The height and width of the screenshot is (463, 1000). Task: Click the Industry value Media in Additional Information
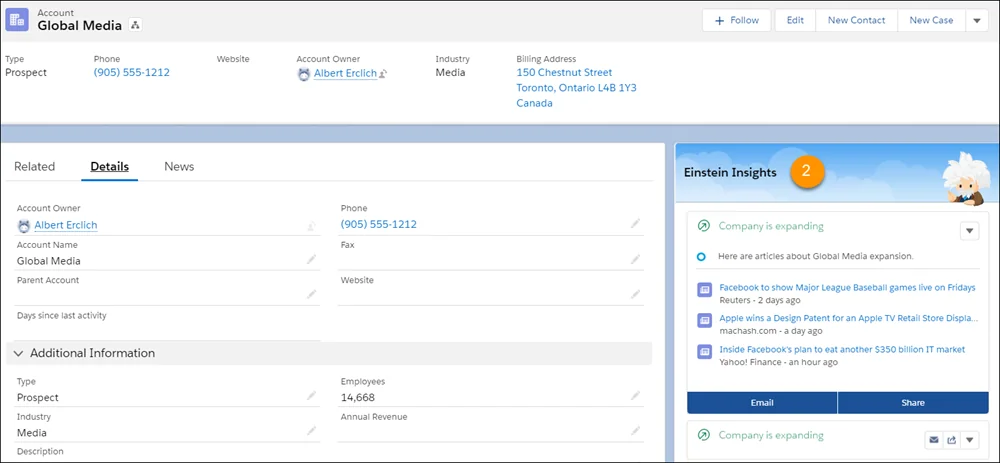[x=32, y=432]
